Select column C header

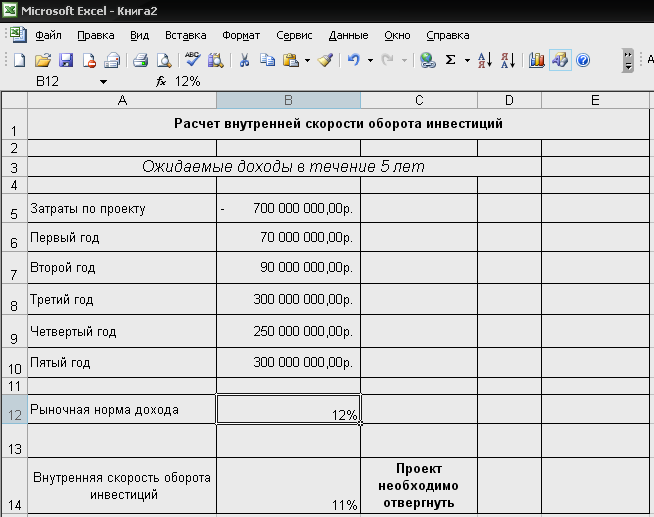419,100
